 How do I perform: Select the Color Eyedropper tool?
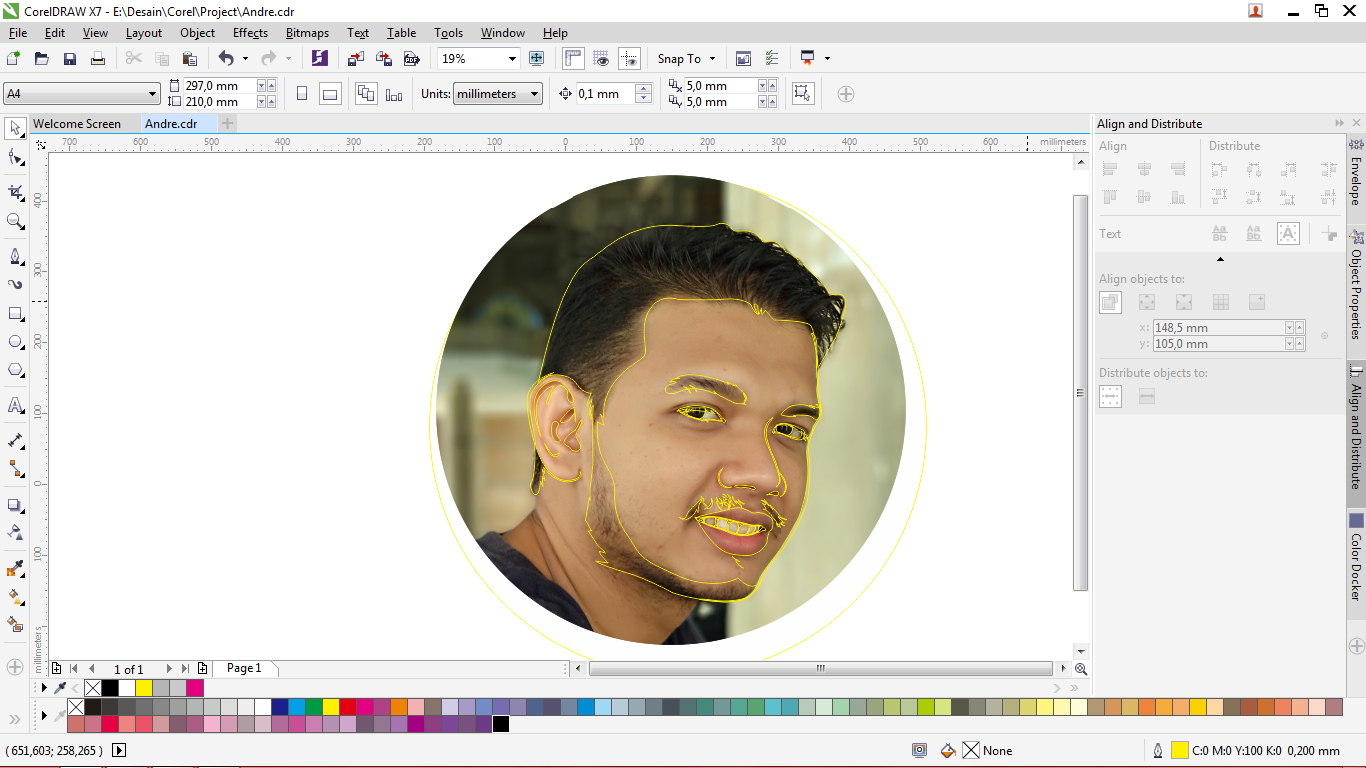(x=15, y=568)
